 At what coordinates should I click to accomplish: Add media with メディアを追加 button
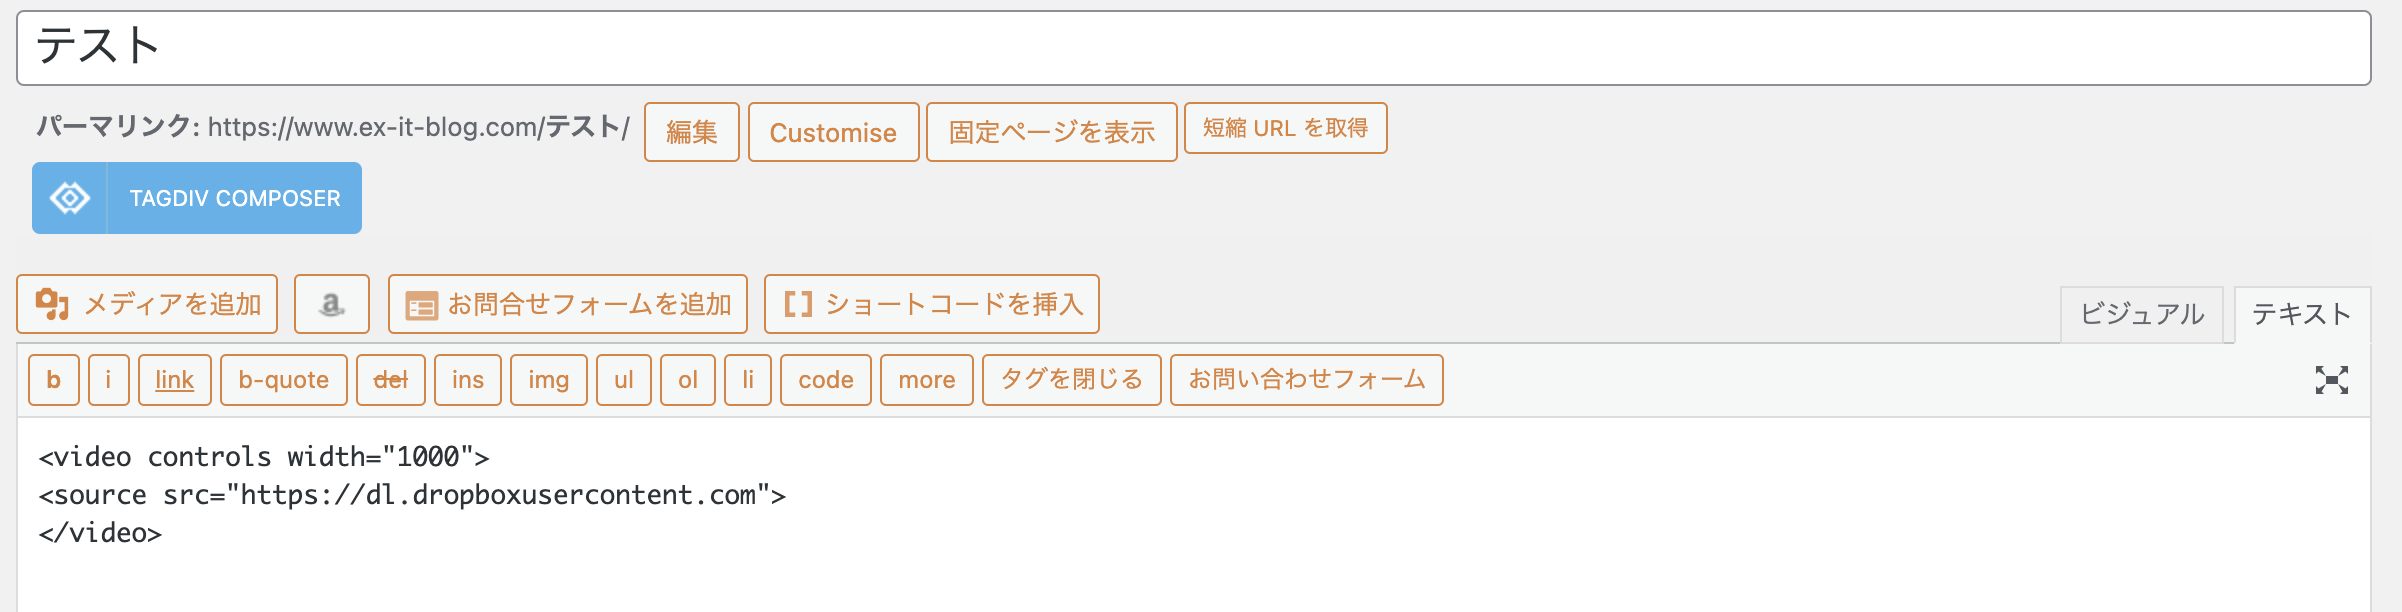point(147,304)
